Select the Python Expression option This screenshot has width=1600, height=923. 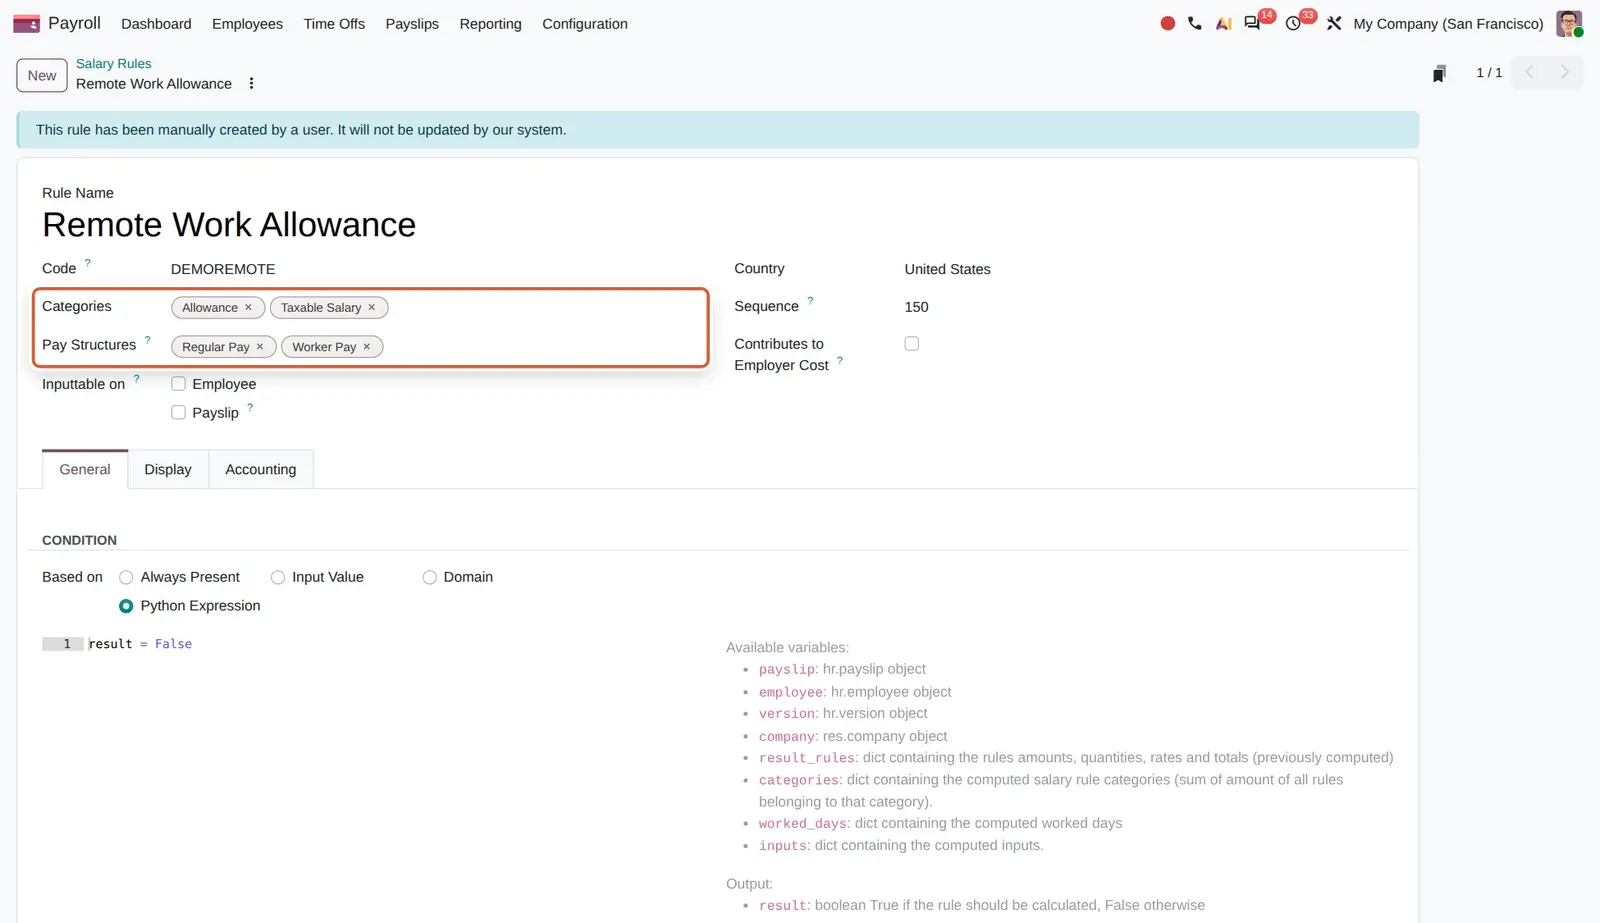point(126,606)
